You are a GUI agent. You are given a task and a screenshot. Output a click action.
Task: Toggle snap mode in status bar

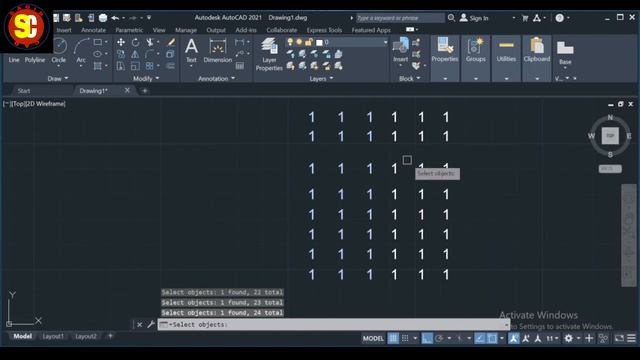point(405,338)
